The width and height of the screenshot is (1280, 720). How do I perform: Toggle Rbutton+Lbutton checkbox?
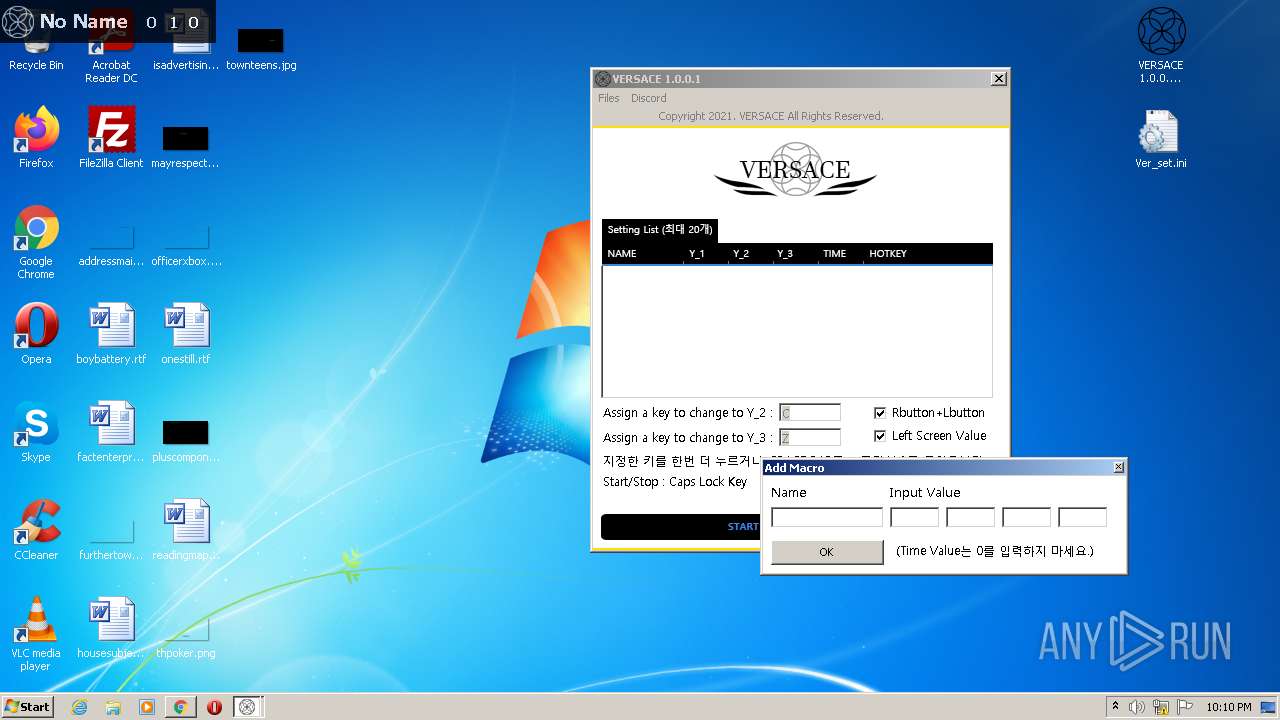click(880, 412)
